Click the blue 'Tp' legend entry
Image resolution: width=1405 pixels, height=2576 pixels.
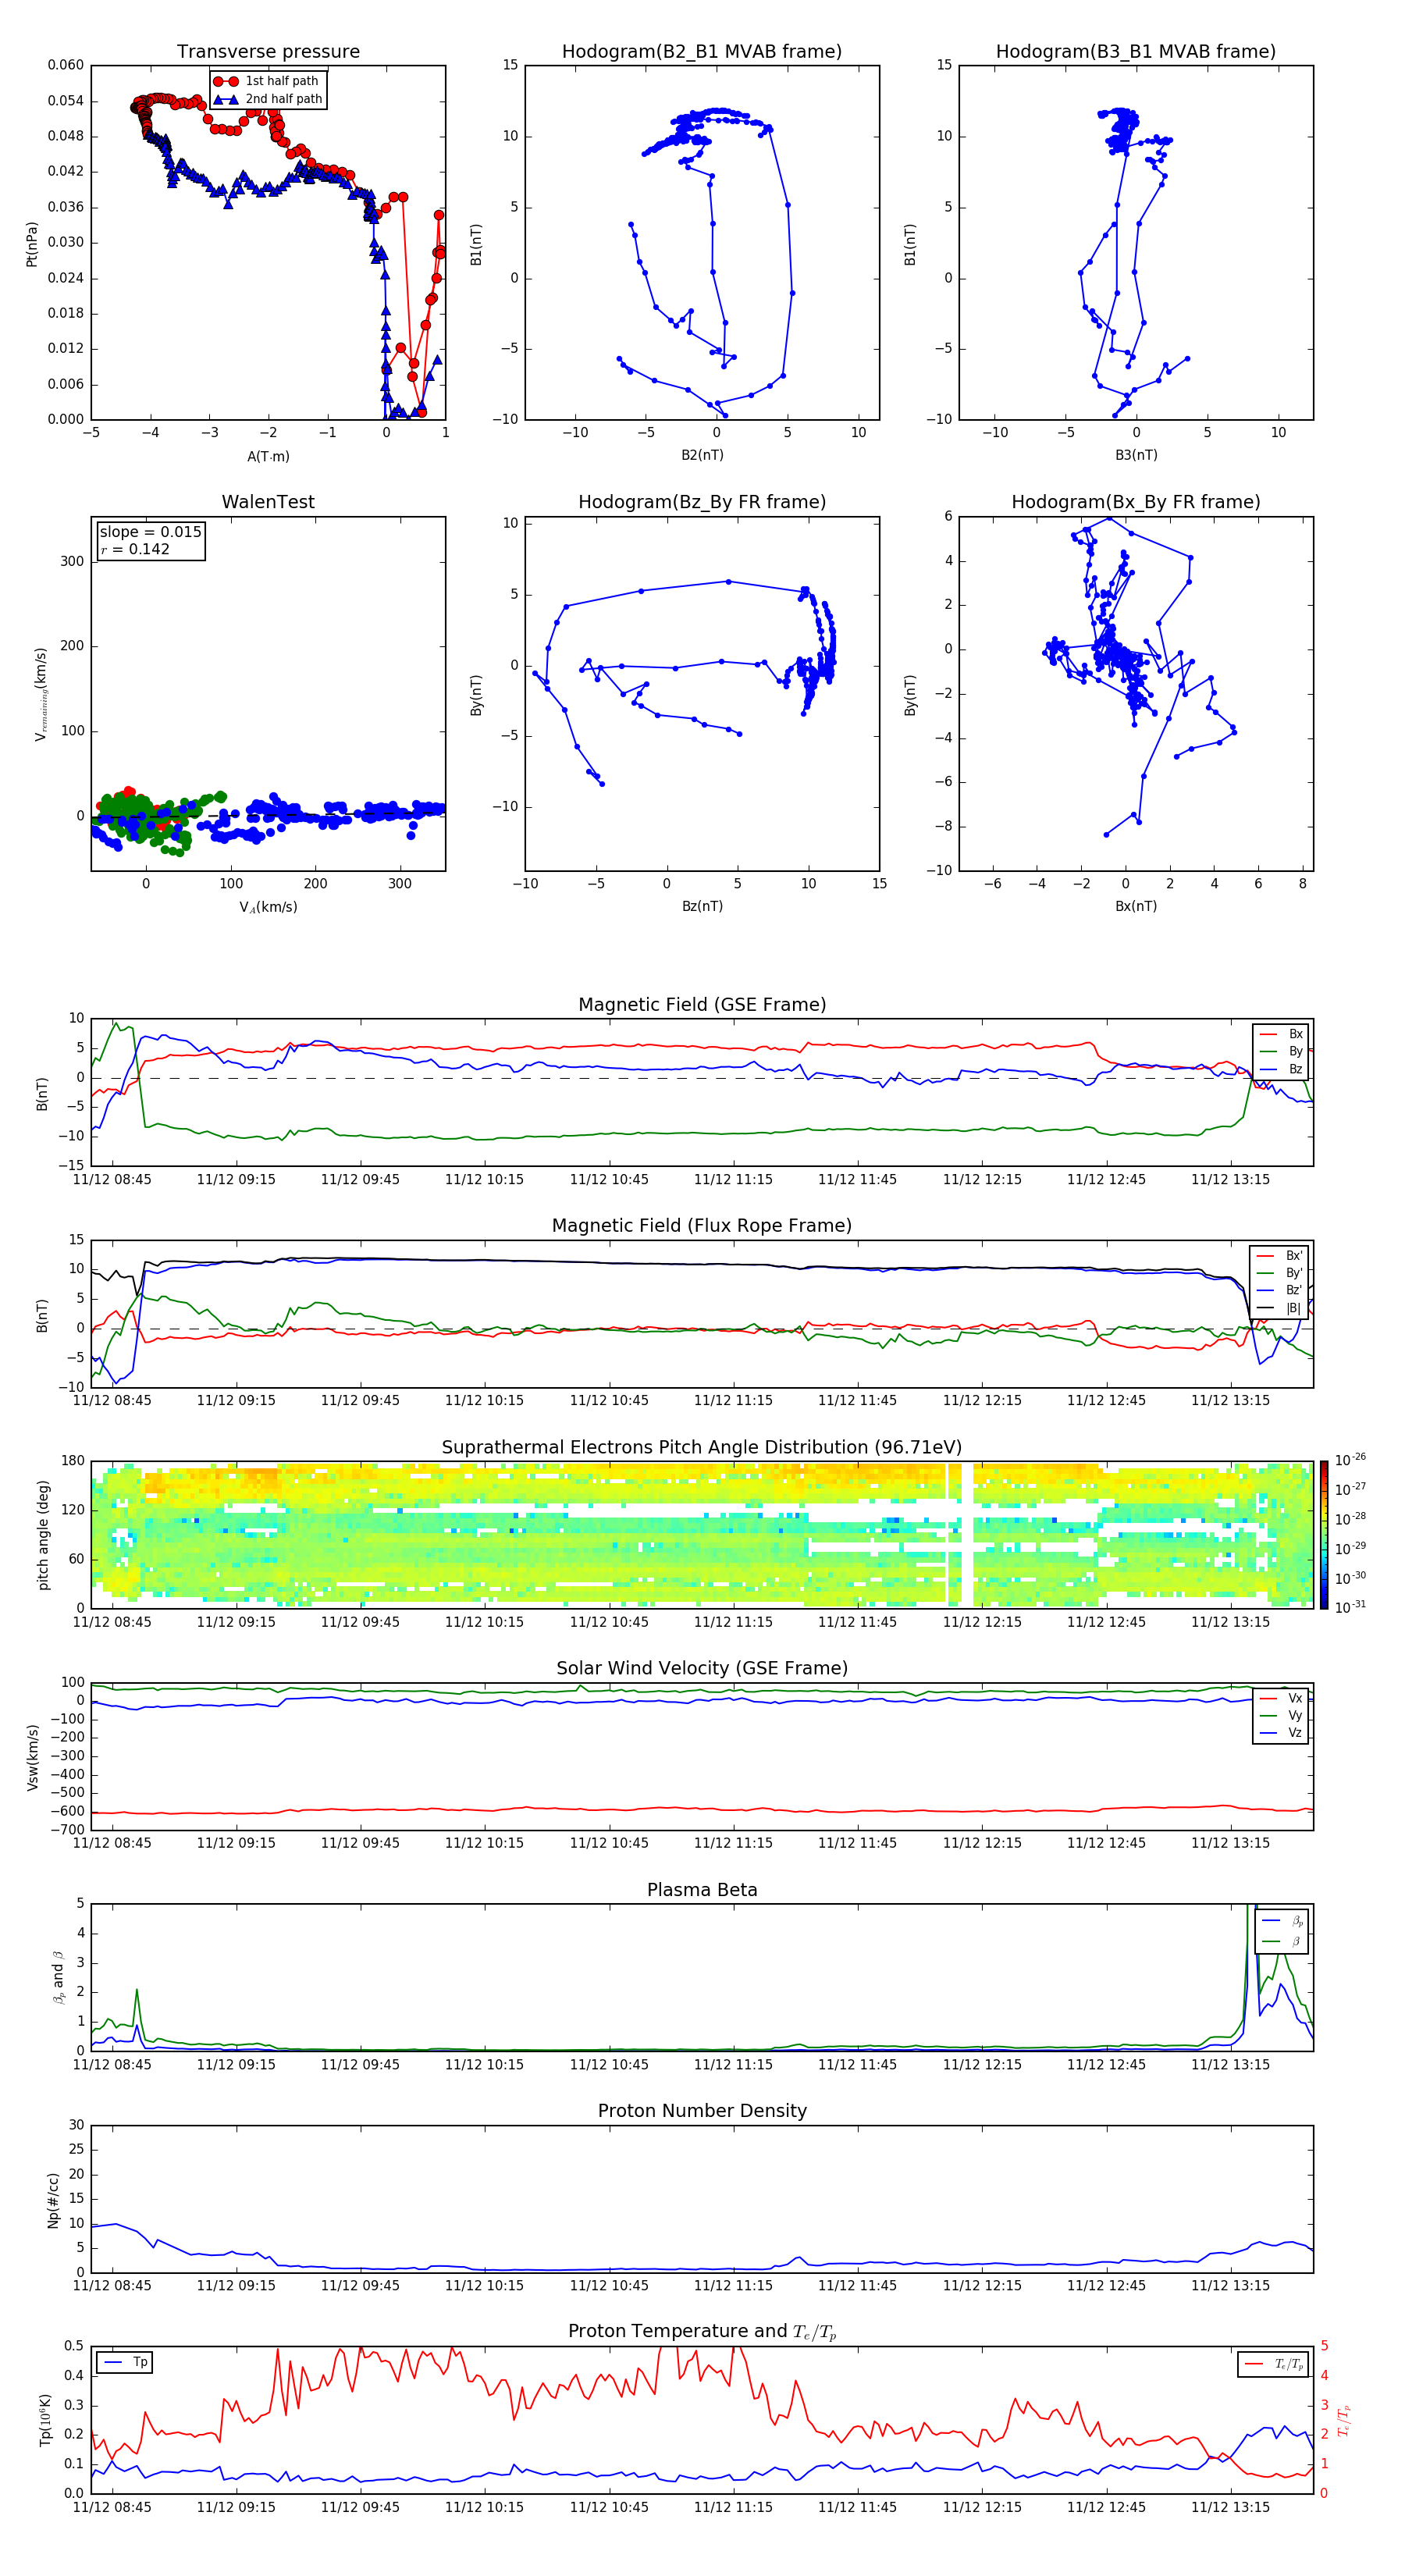coord(126,2363)
